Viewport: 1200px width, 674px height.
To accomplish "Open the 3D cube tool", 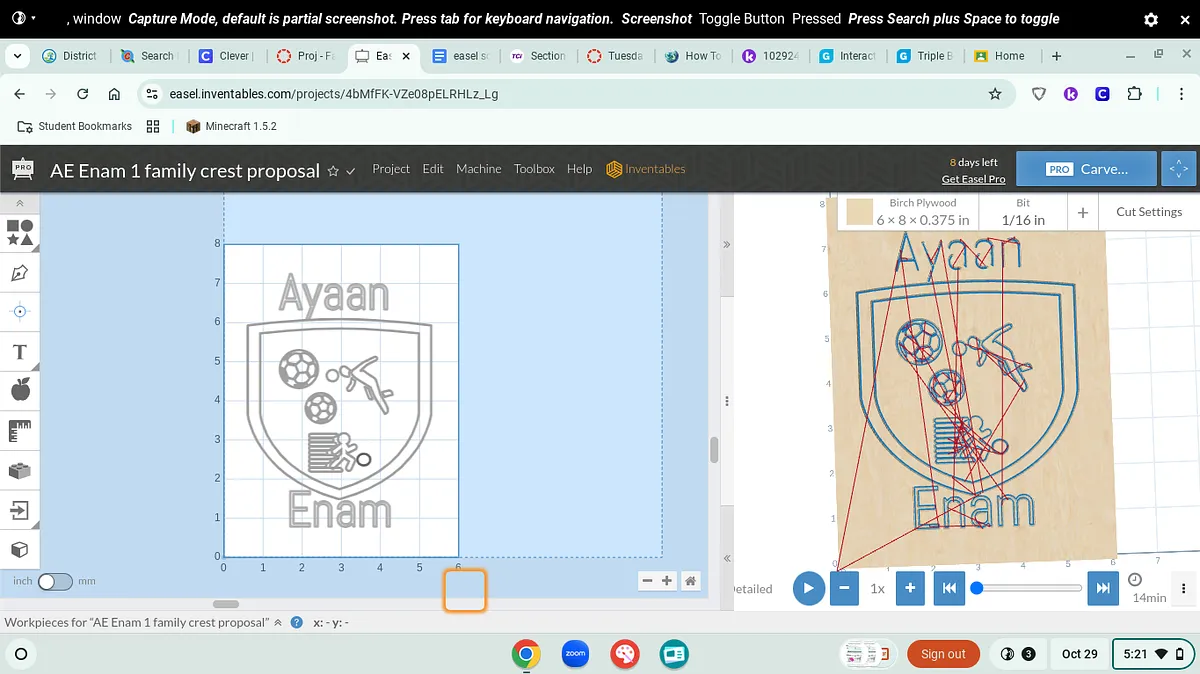I will 20,550.
